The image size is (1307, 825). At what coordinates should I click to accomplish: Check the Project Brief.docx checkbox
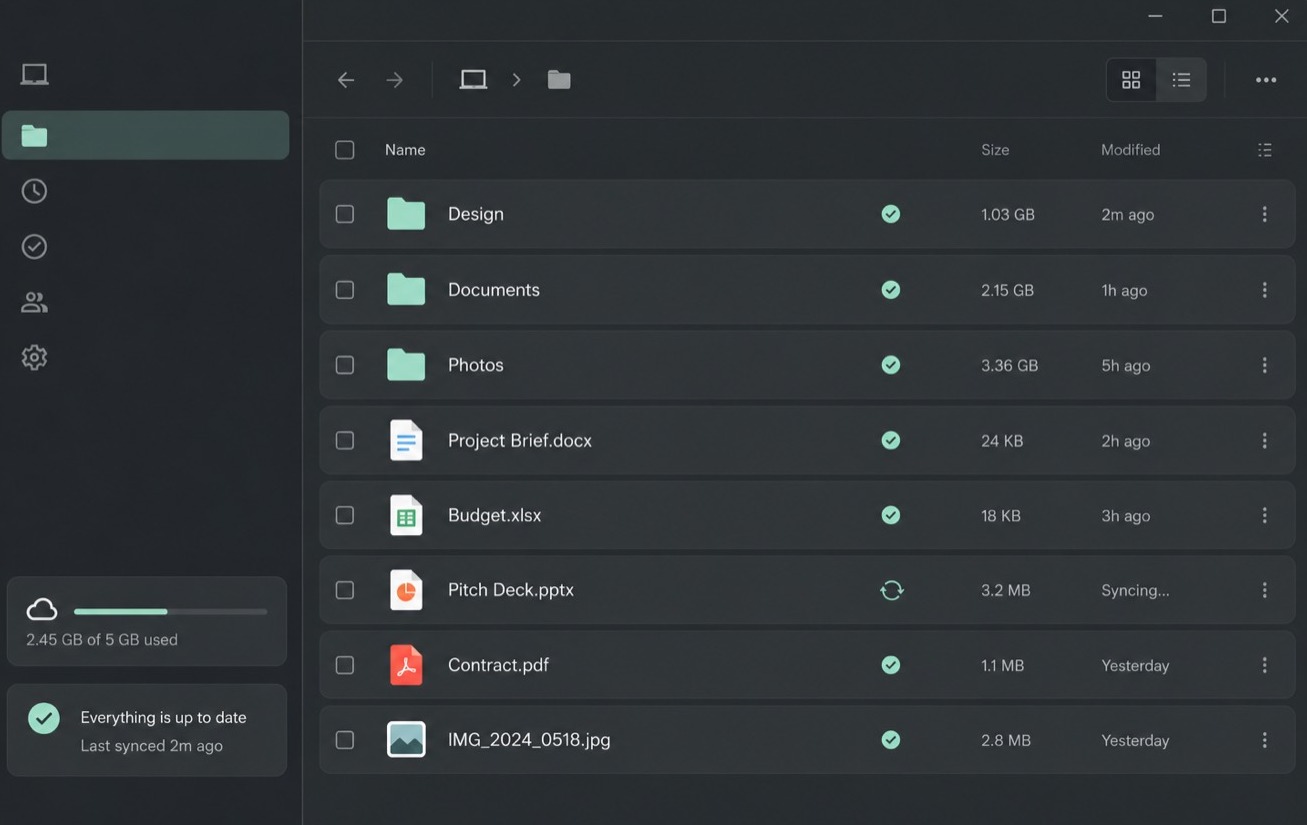coord(345,440)
